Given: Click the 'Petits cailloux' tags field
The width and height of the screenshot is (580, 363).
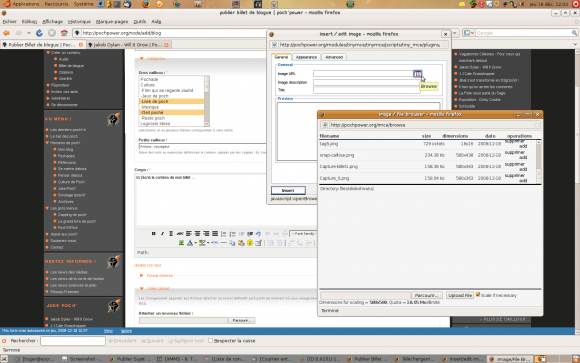Looking at the screenshot, I should (x=202, y=147).
